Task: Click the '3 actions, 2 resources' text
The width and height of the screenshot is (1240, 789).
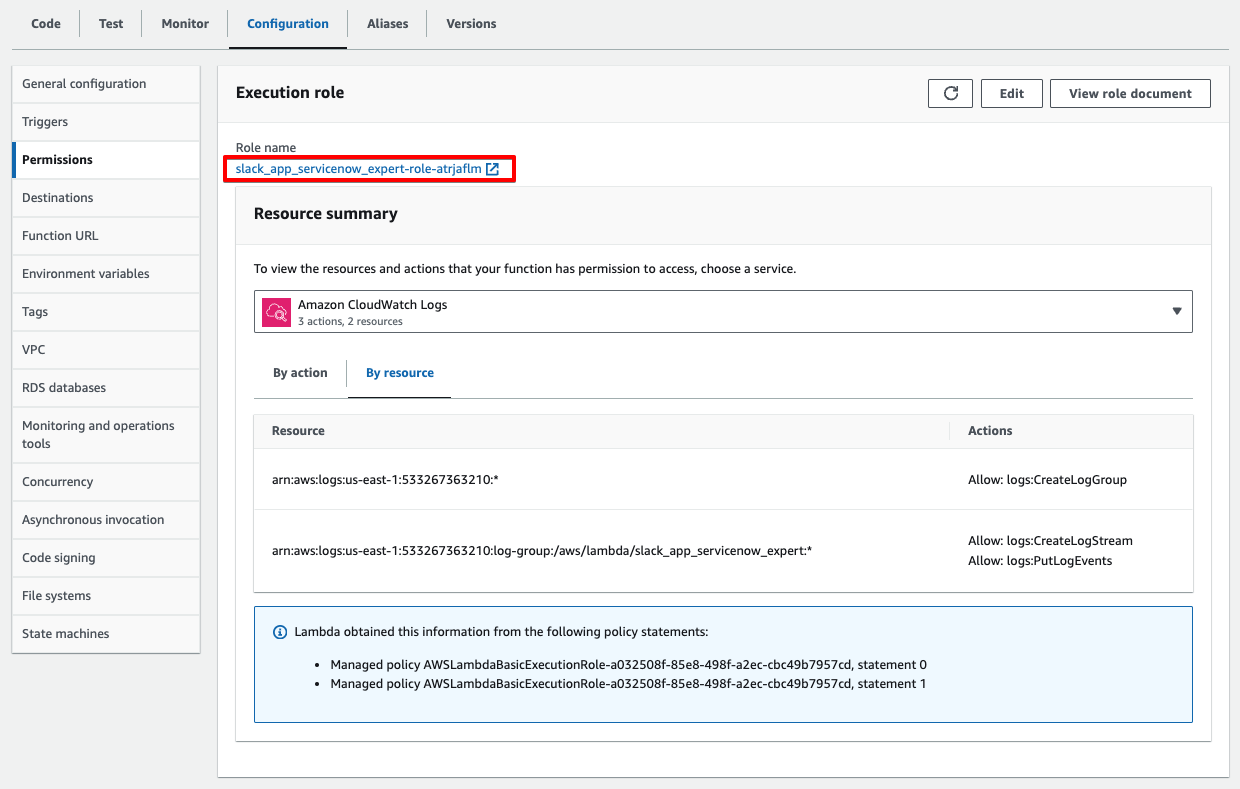Action: tap(350, 322)
